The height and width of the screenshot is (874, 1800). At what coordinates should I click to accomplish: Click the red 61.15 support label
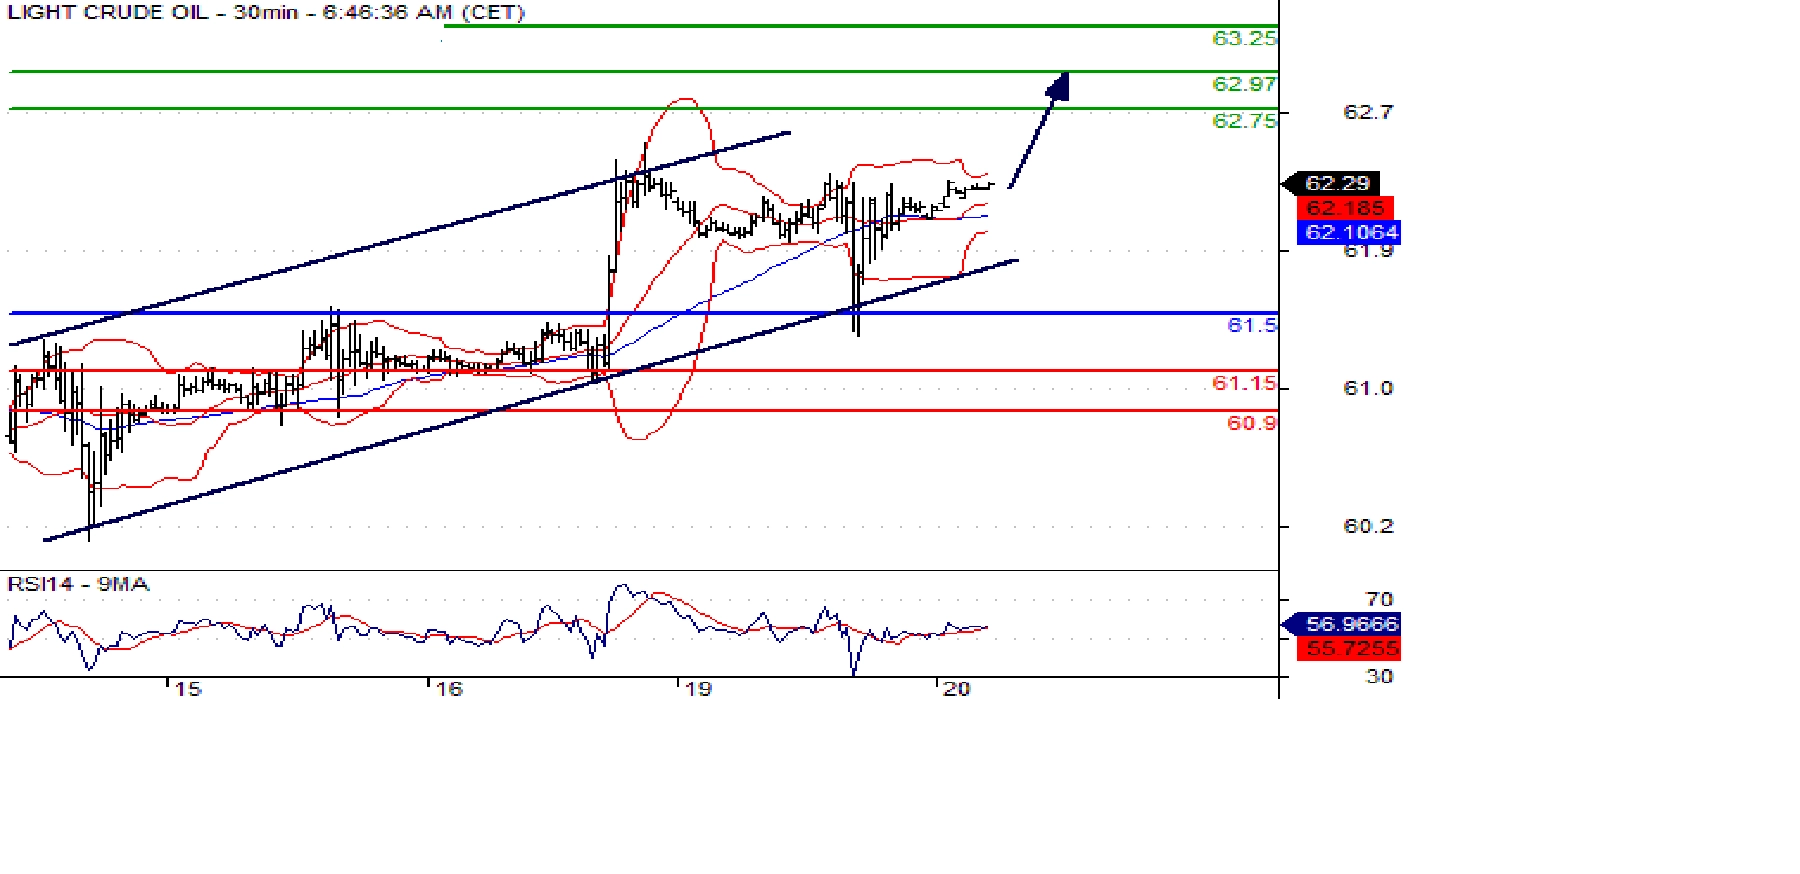pyautogui.click(x=1243, y=383)
